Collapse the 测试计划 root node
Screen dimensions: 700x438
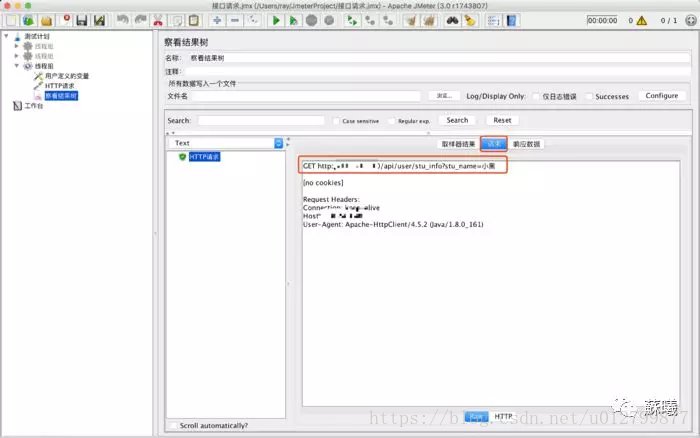(6, 36)
